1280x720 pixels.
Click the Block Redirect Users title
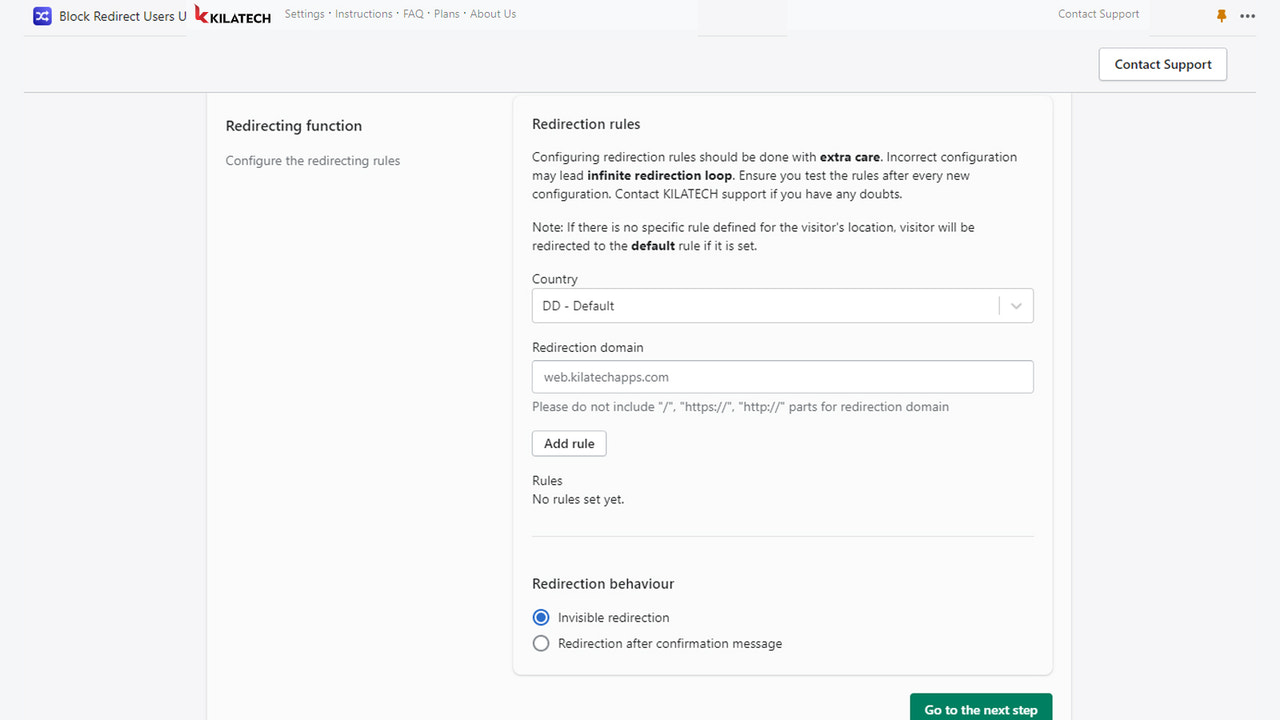(123, 16)
